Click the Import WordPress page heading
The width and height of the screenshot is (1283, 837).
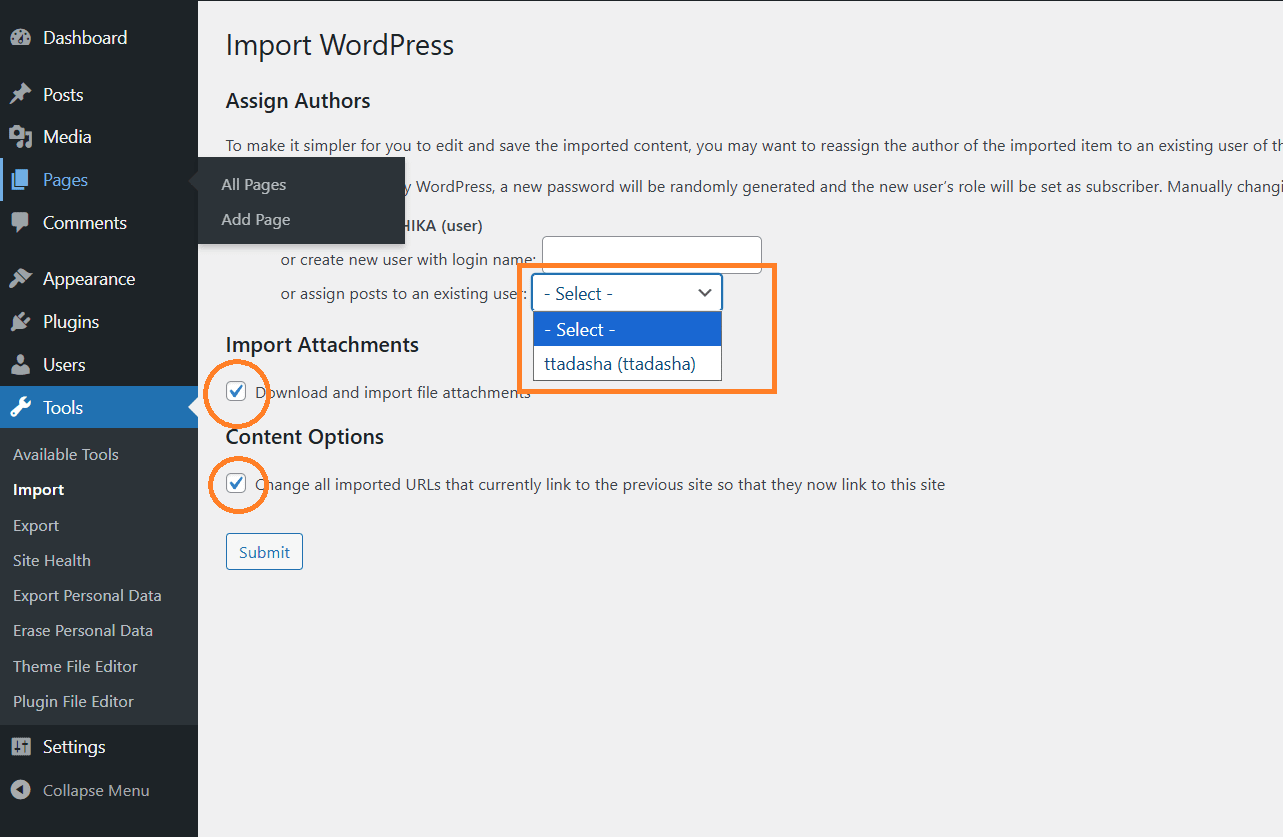[x=340, y=45]
